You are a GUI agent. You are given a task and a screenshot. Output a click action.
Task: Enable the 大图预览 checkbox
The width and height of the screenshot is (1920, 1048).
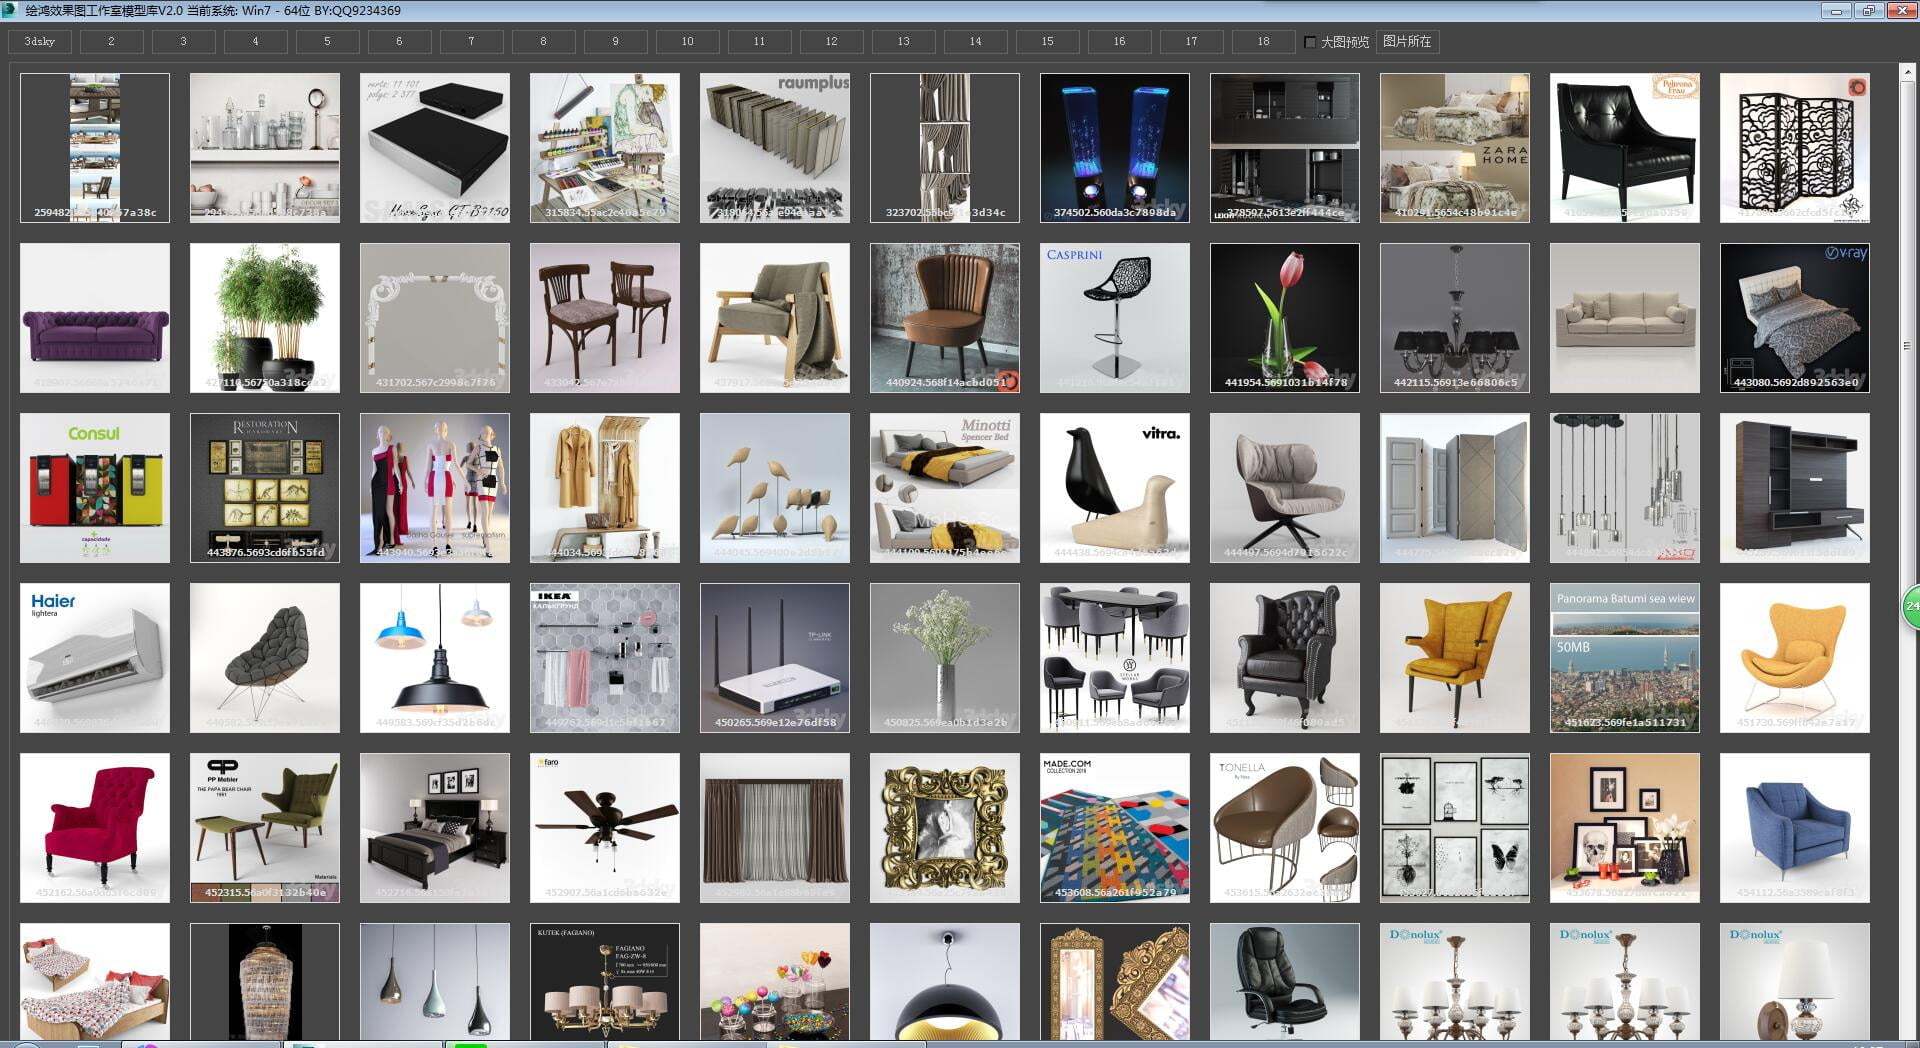click(x=1310, y=42)
